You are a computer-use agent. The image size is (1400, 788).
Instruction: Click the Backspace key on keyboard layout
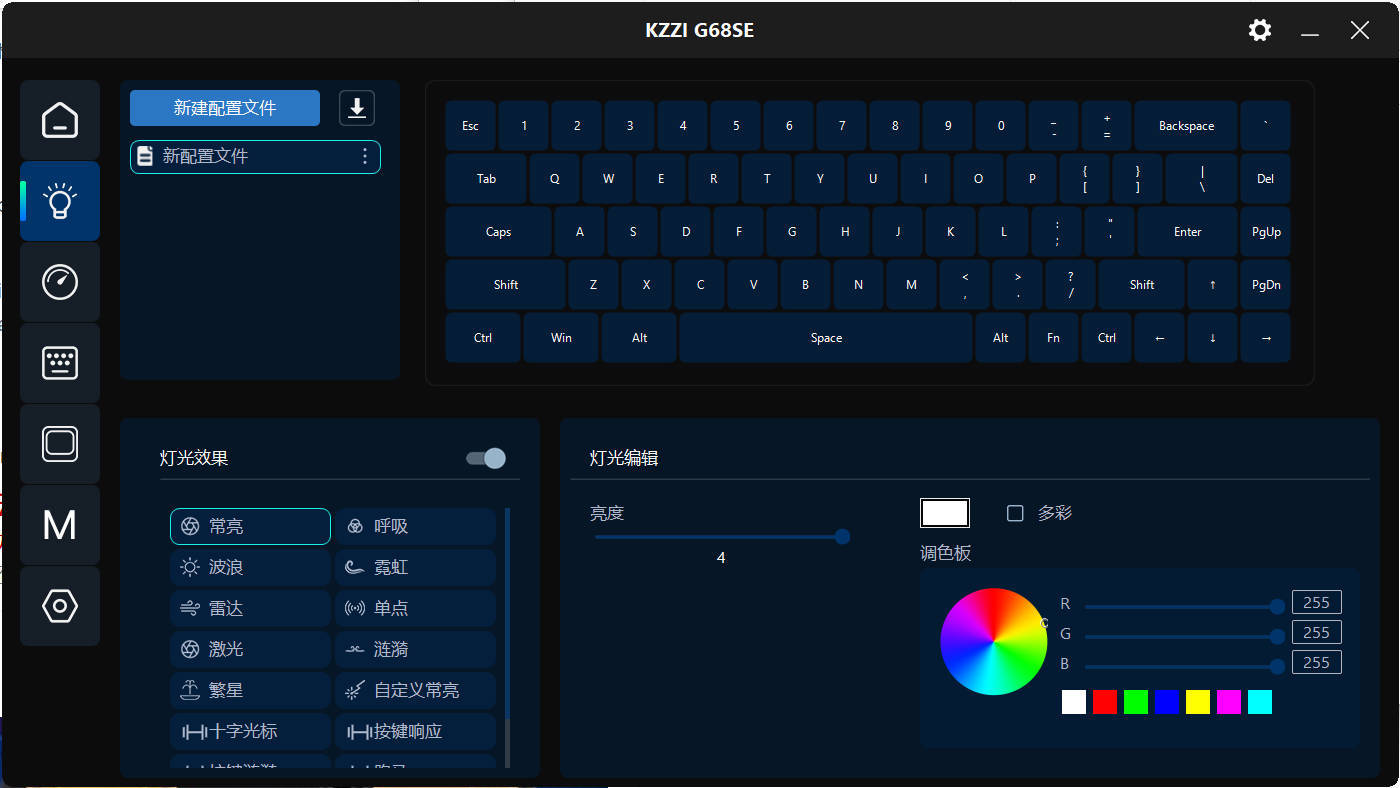[x=1187, y=126]
